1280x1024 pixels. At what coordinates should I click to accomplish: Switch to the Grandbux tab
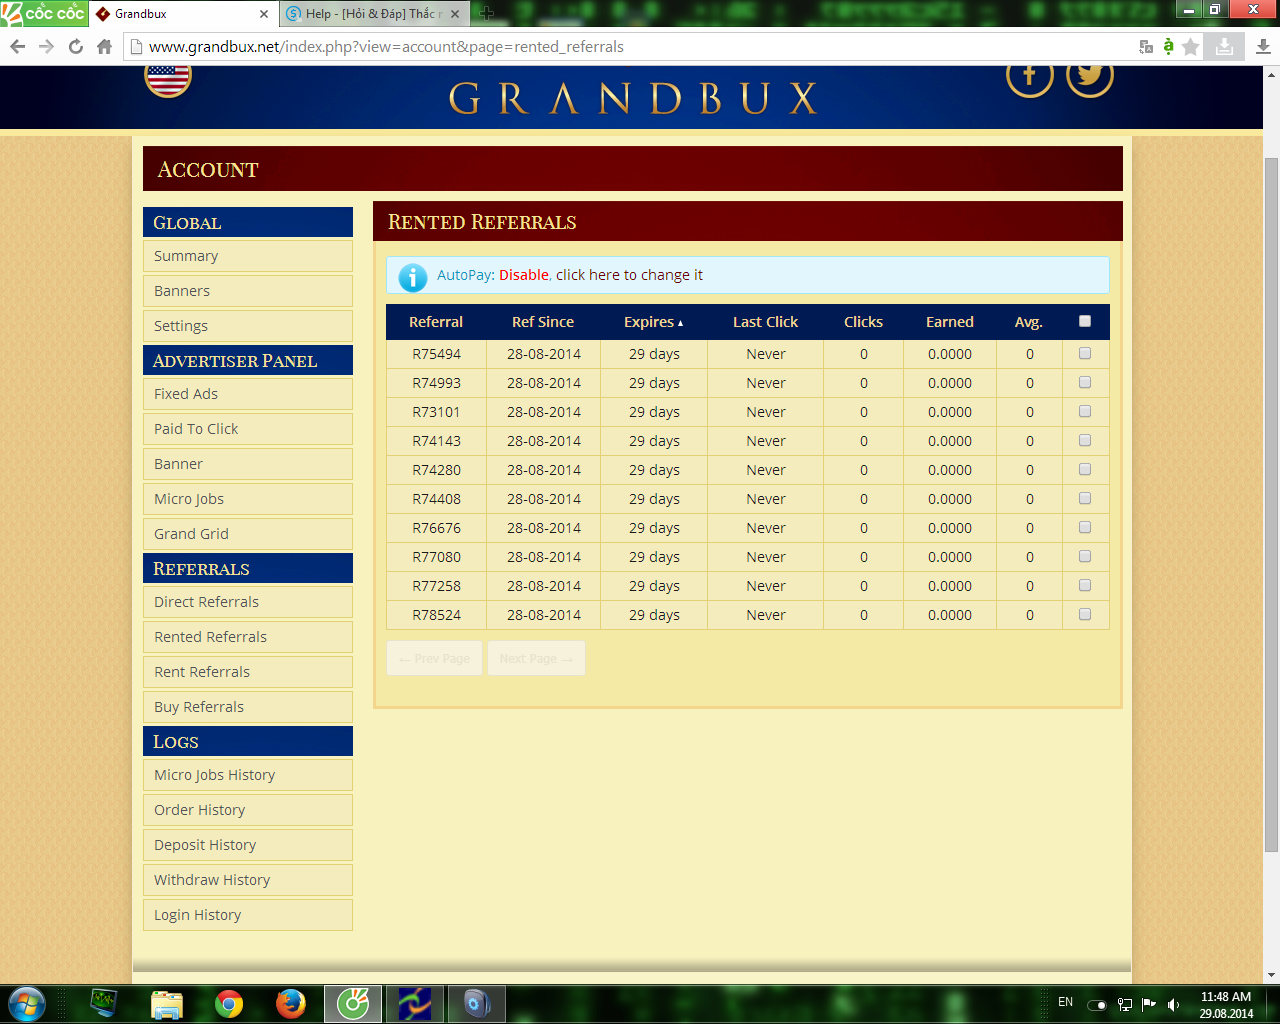click(x=182, y=14)
